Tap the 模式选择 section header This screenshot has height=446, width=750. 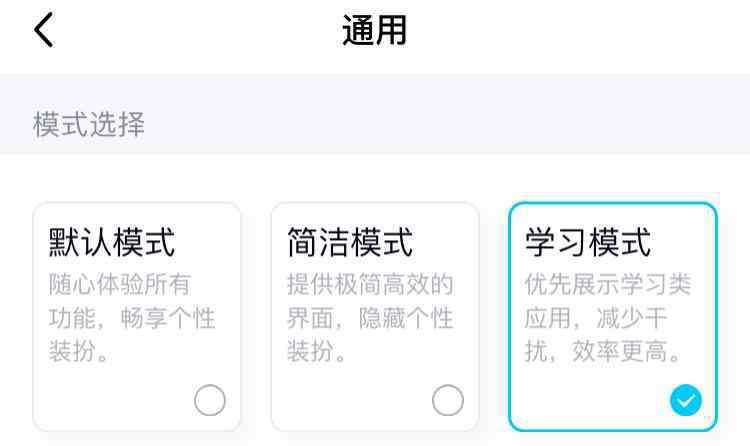point(89,124)
